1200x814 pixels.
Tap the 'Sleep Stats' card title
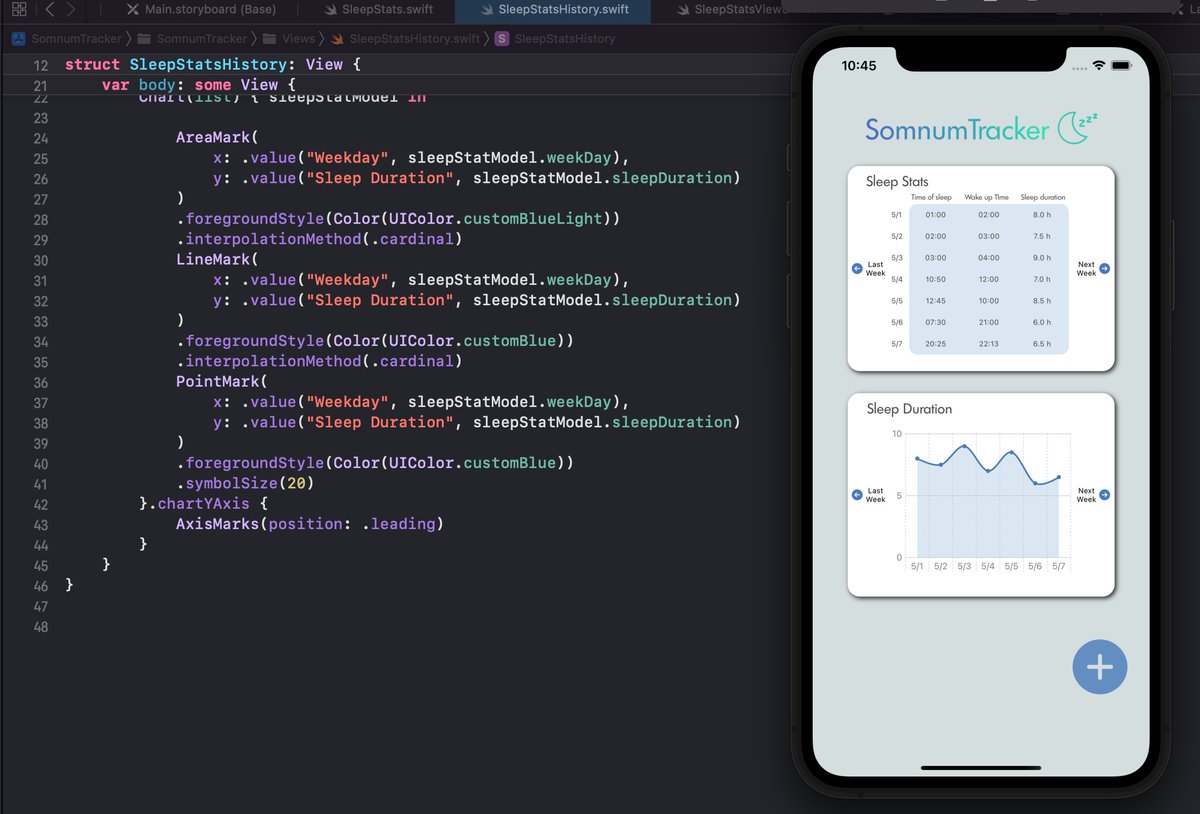[x=897, y=182]
